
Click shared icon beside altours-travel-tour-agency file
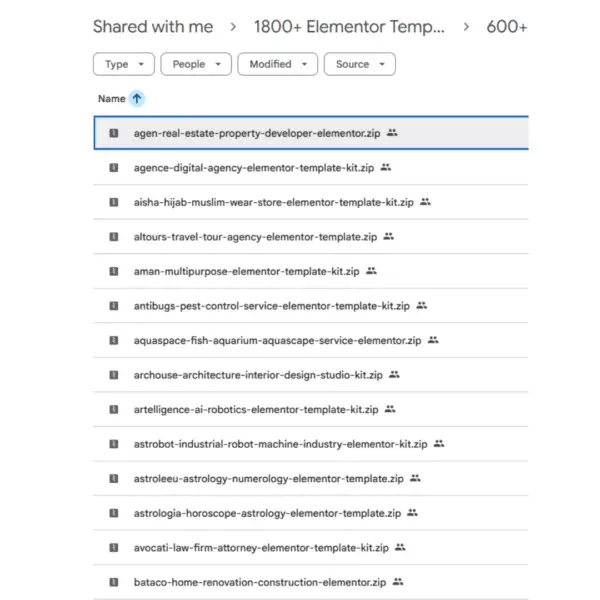tap(389, 236)
